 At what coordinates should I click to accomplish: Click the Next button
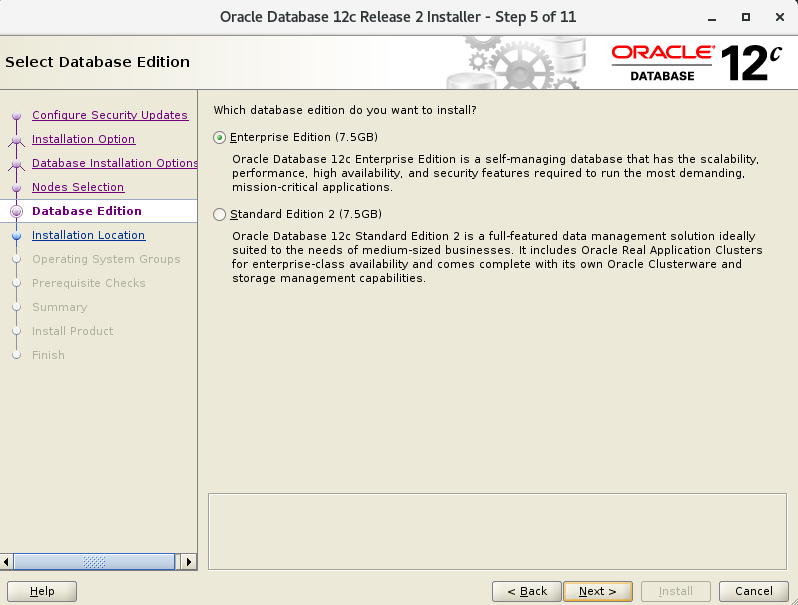coord(597,591)
